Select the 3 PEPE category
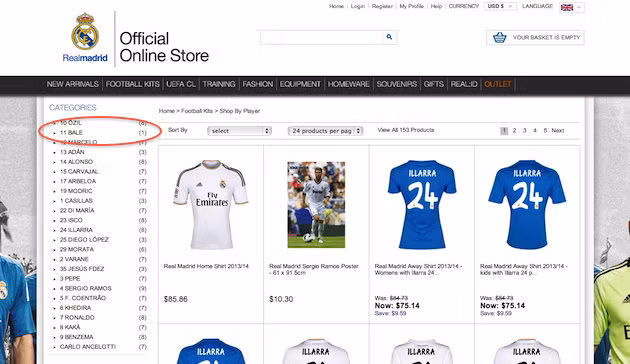Viewport: 630px width, 364px height. coord(70,279)
